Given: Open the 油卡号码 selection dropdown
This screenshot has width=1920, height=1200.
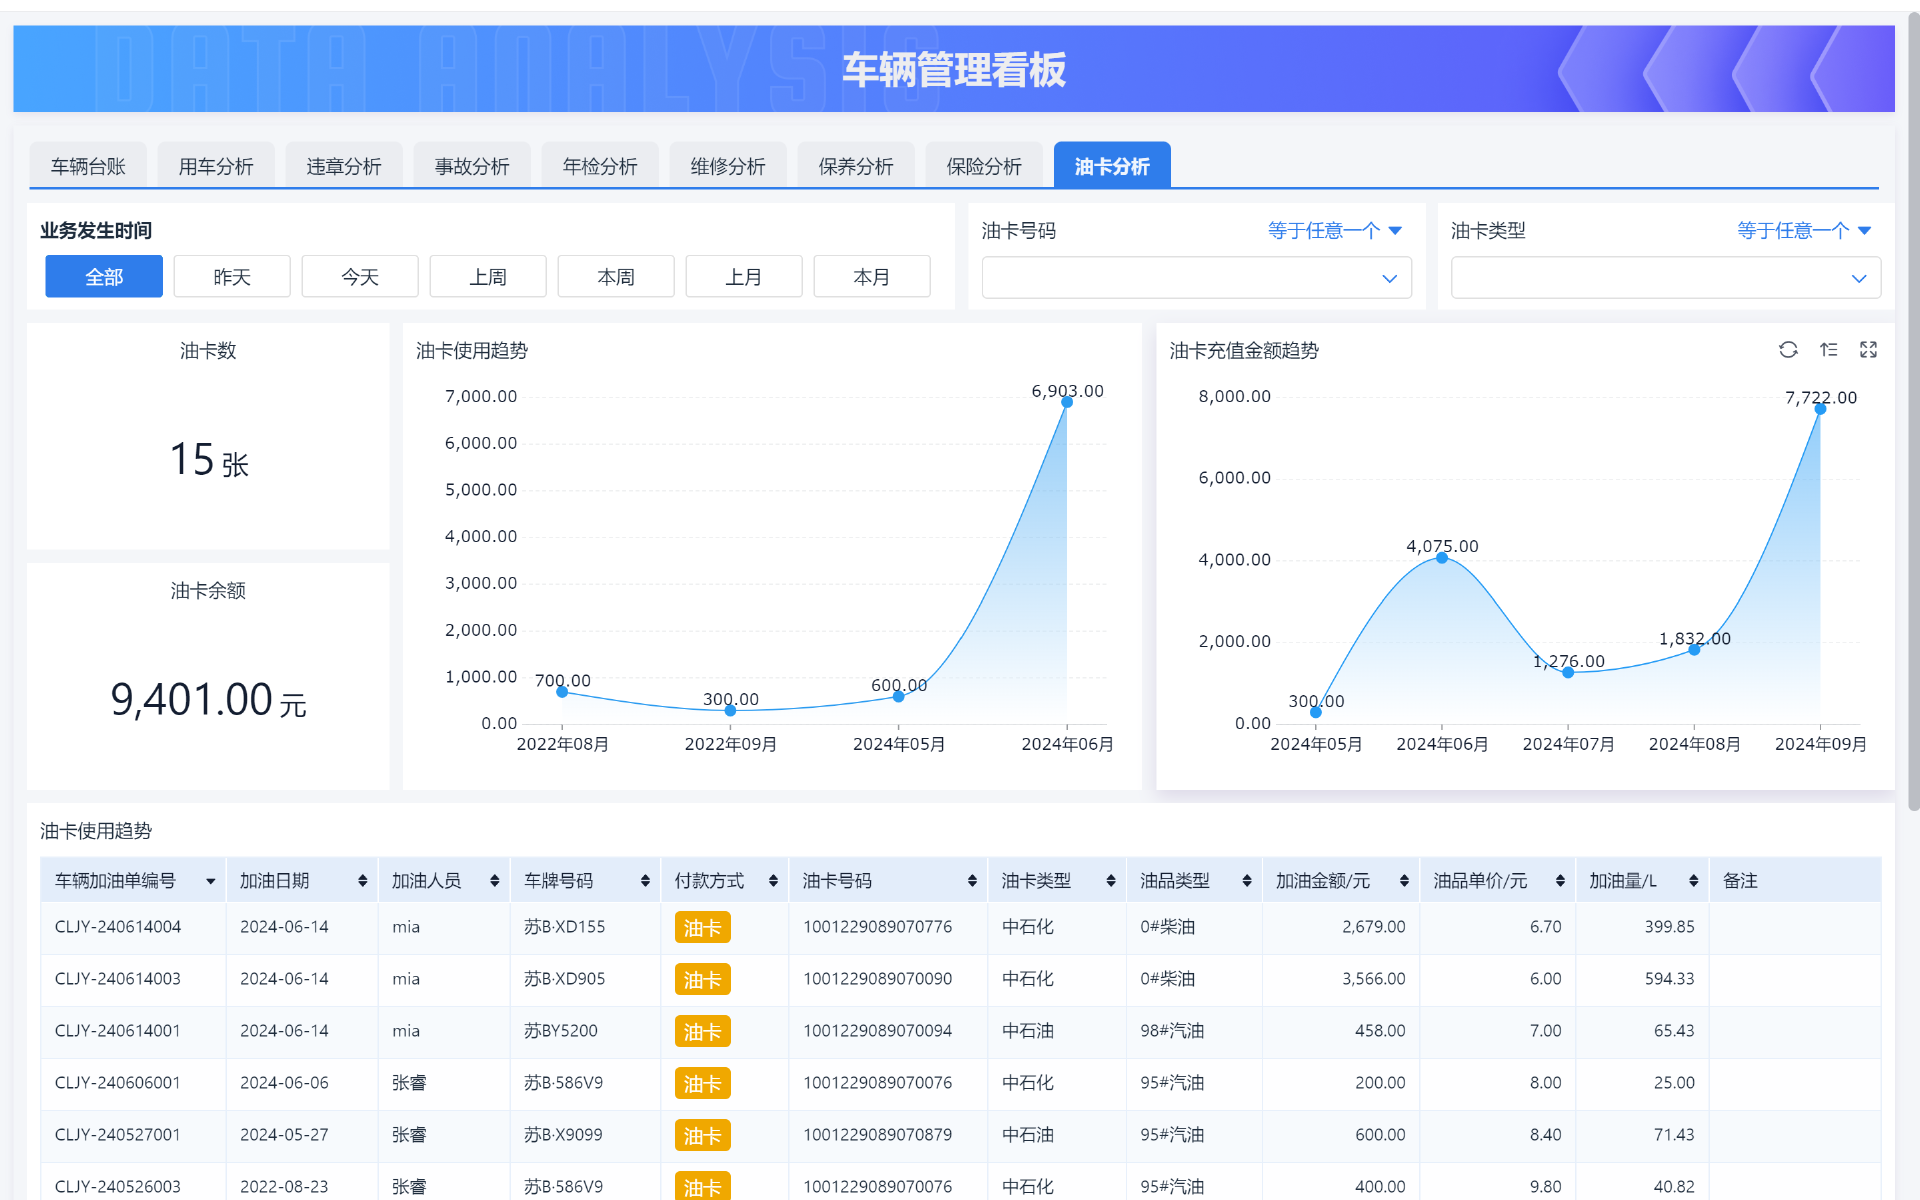Looking at the screenshot, I should click(x=1196, y=278).
